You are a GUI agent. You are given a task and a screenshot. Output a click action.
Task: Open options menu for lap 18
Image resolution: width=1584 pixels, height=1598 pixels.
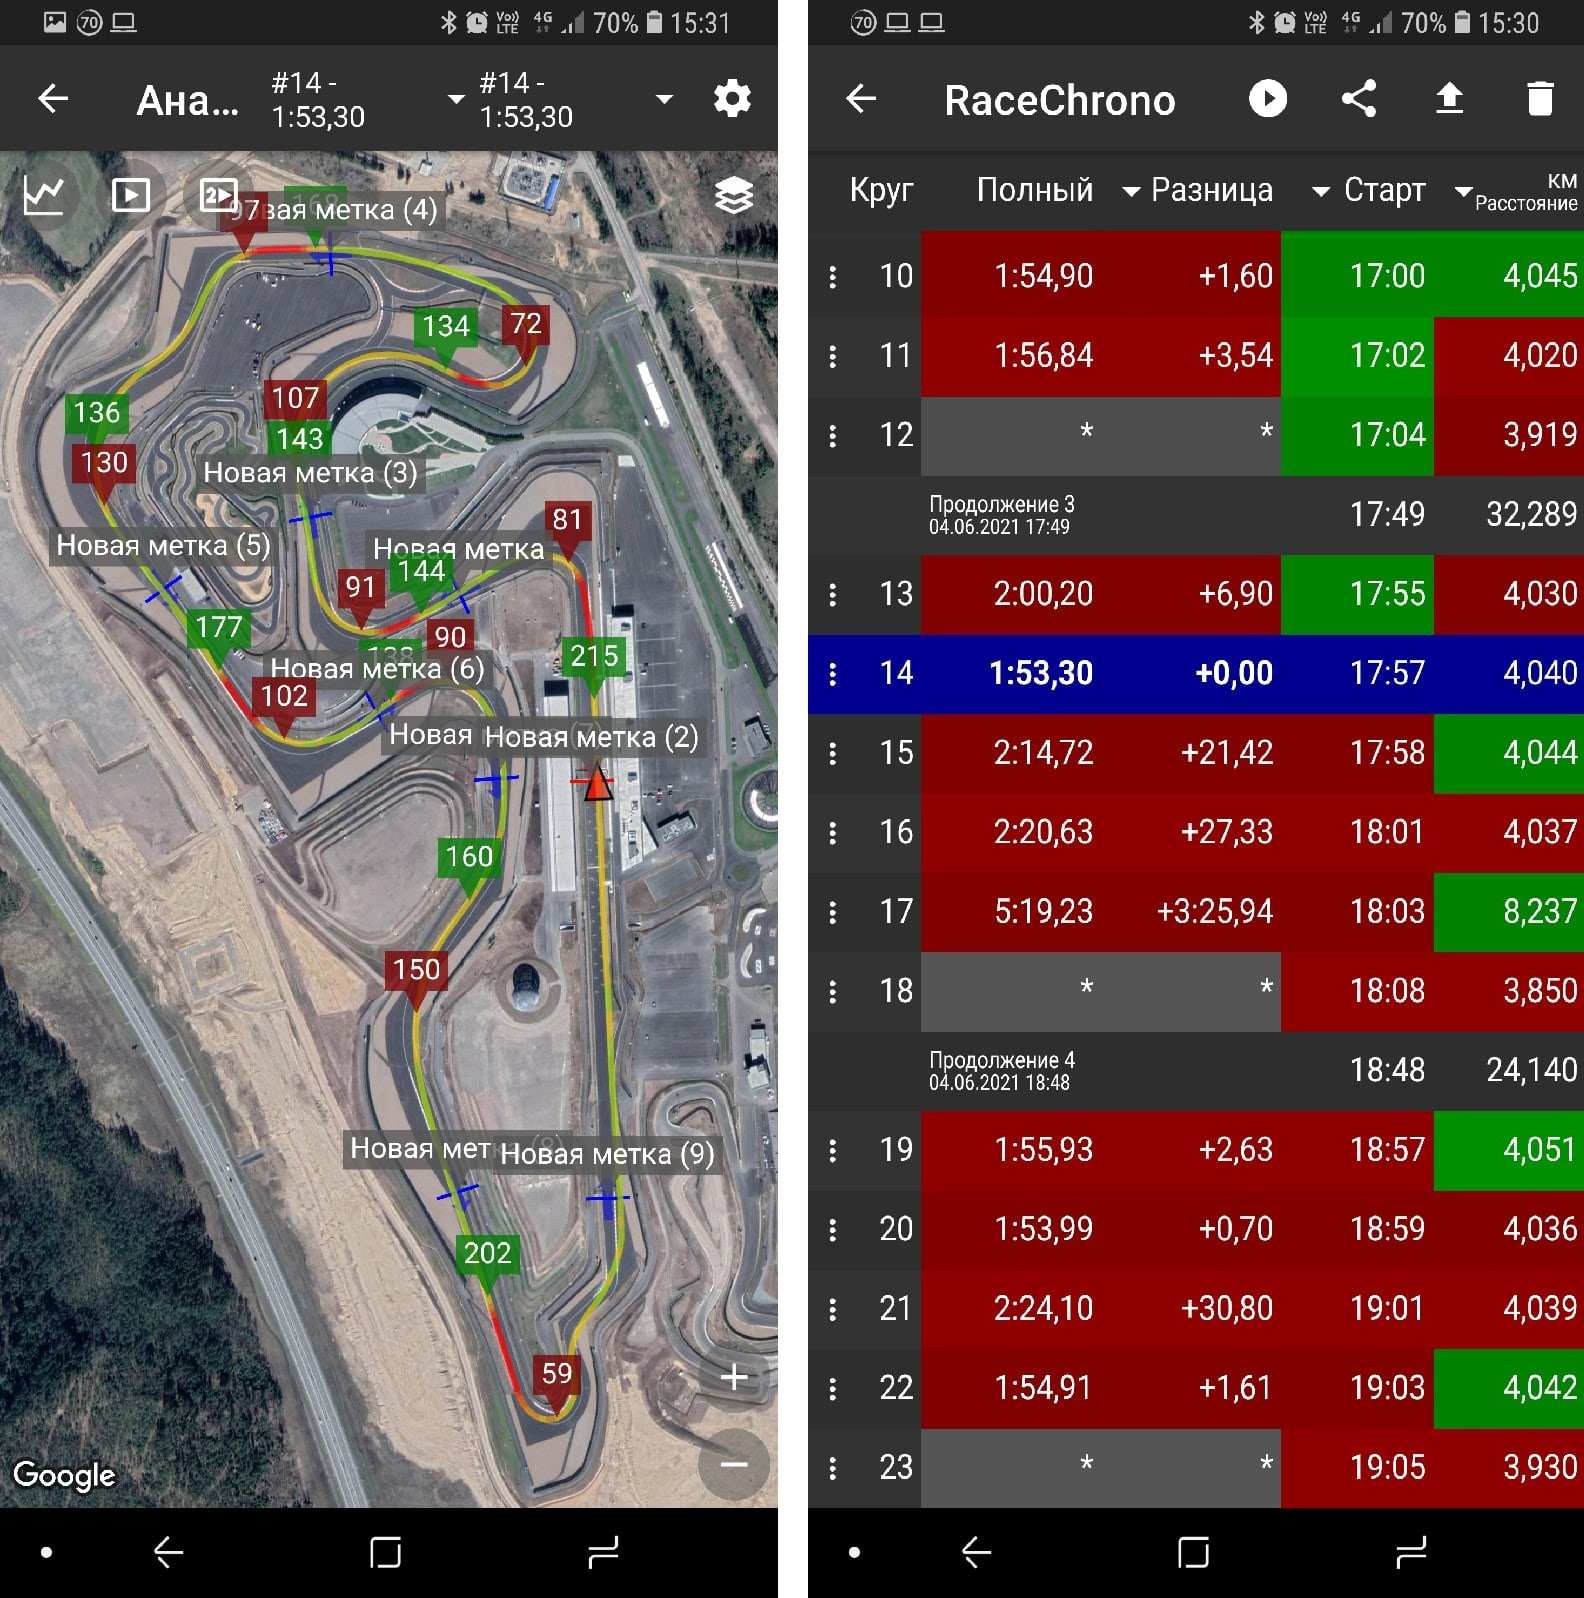[x=833, y=991]
